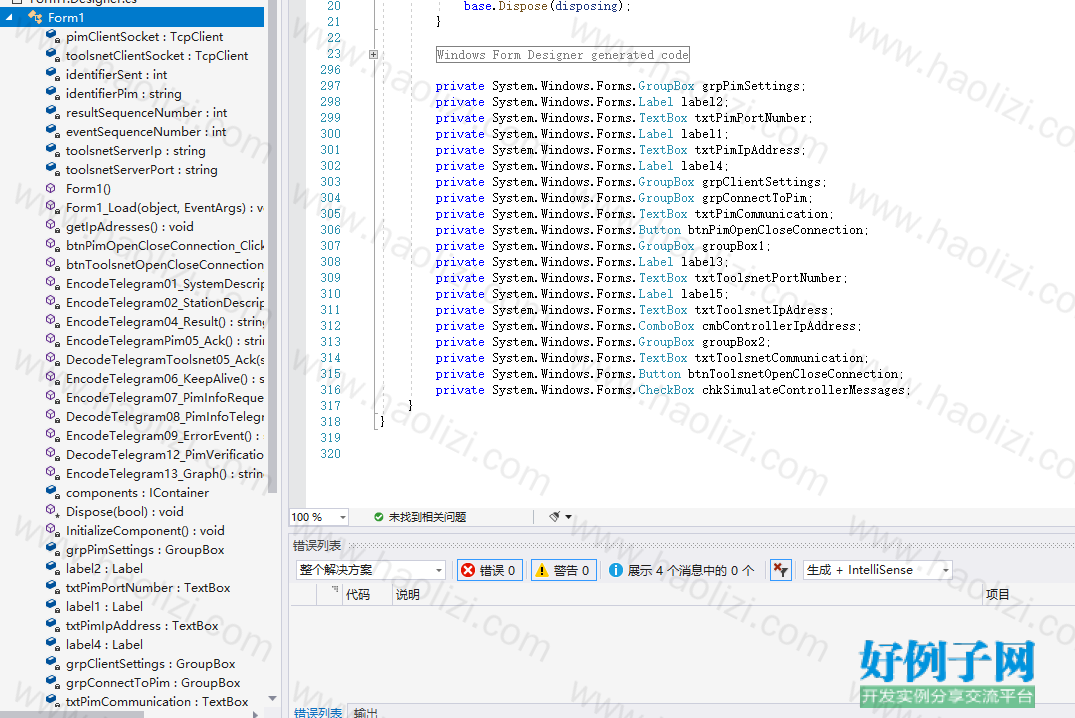Click the eventSequenceNumber field icon
The image size is (1075, 718).
coord(52,131)
